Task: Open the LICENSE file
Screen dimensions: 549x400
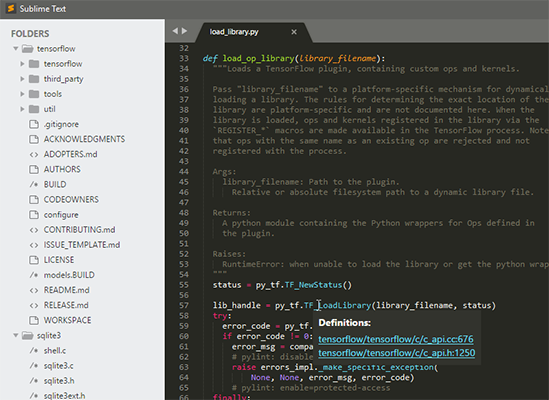Action: (x=59, y=260)
